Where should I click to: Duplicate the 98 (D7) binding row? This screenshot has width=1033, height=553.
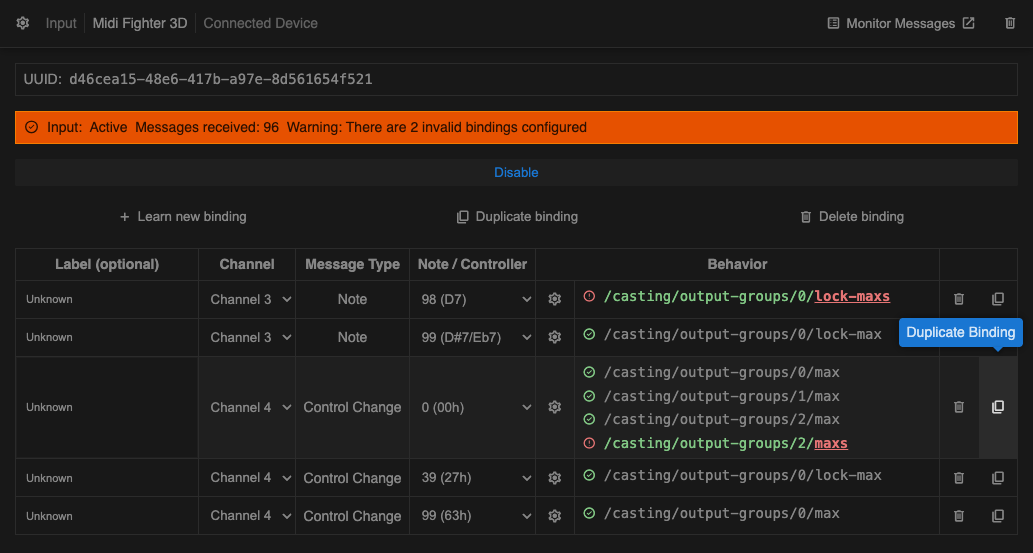(x=998, y=299)
